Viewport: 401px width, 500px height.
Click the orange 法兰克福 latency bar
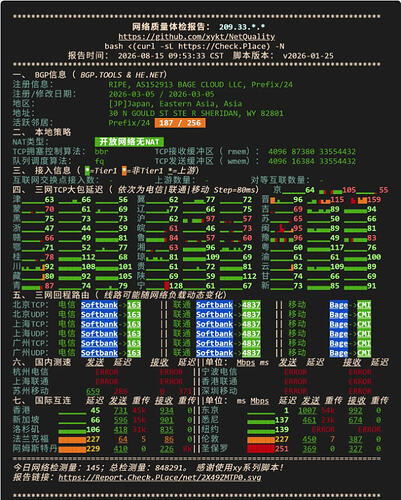click(x=72, y=440)
